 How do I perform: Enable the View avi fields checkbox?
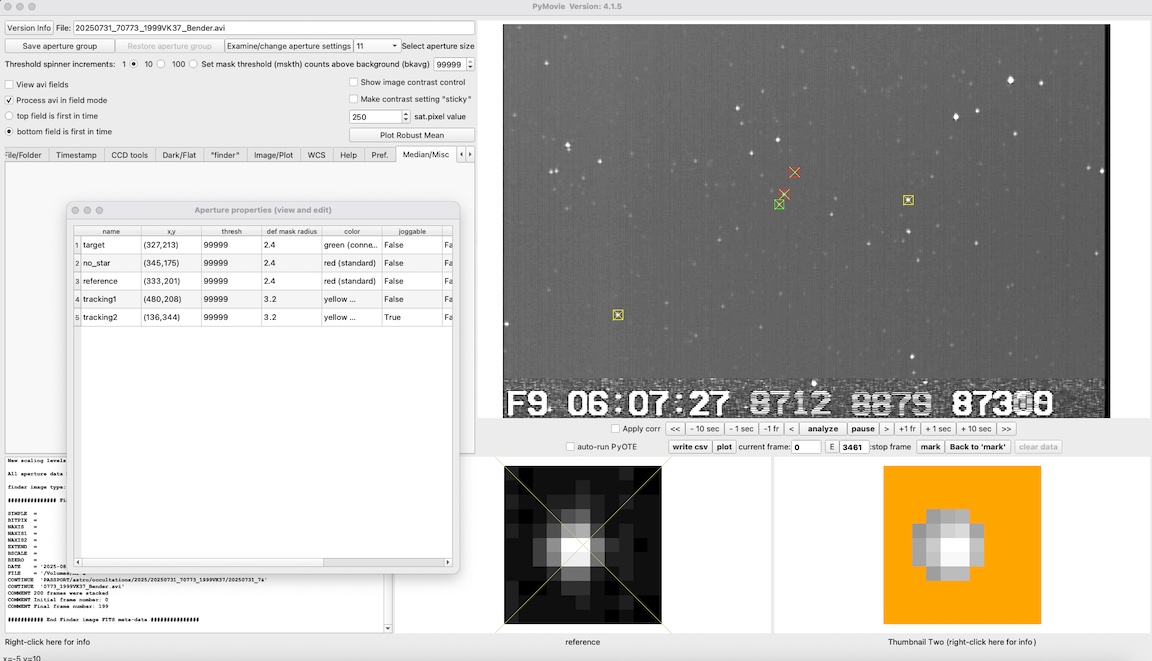(10, 85)
